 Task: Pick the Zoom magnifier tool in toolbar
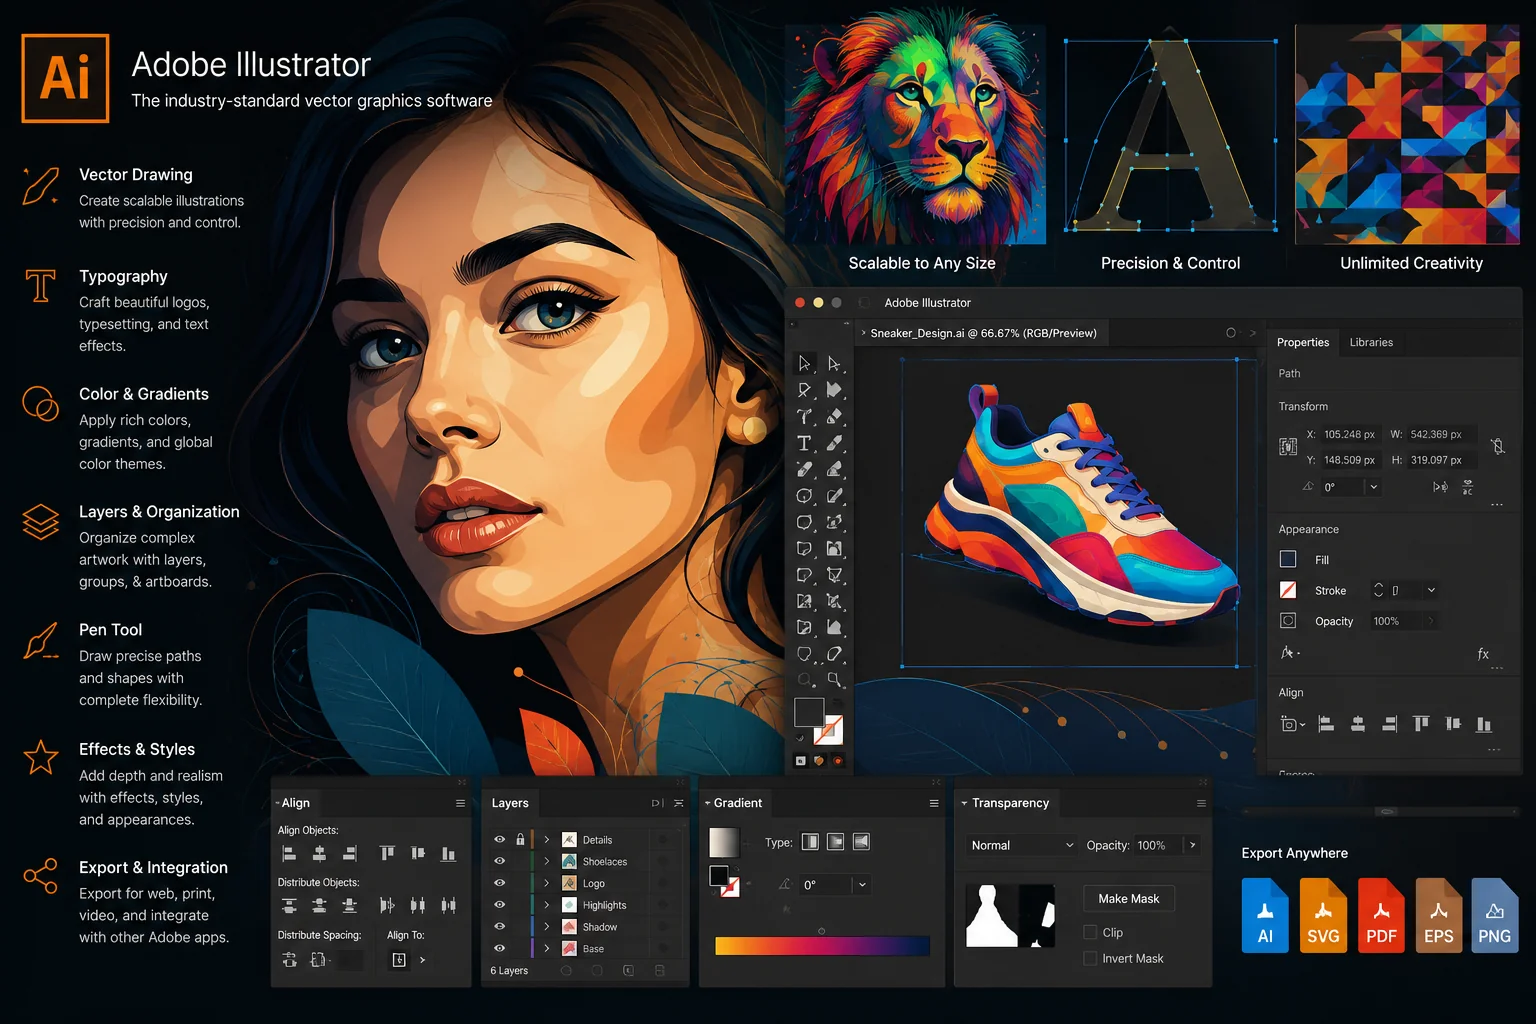tap(834, 680)
